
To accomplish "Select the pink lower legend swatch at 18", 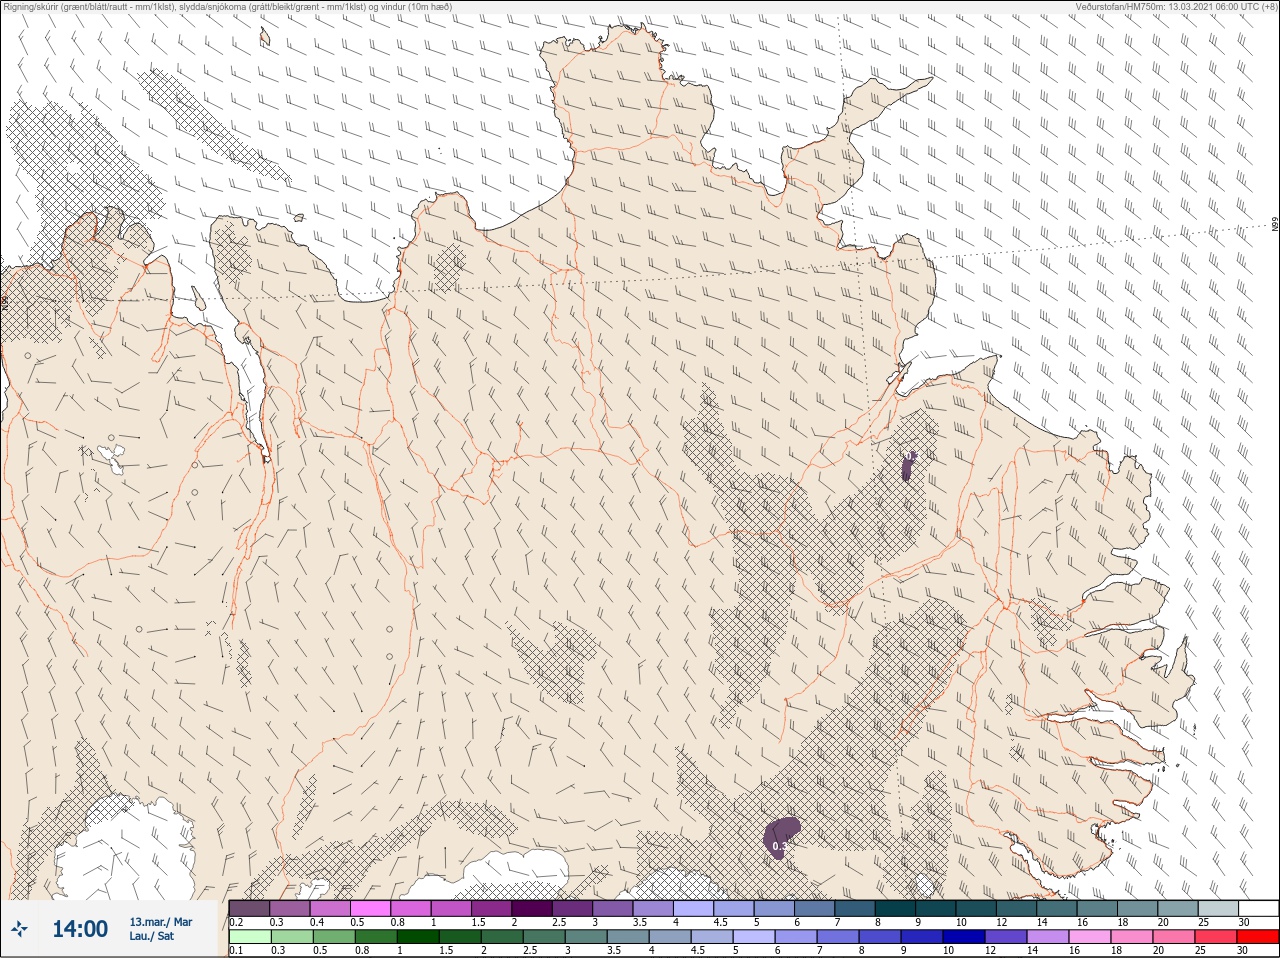I will pos(1133,937).
